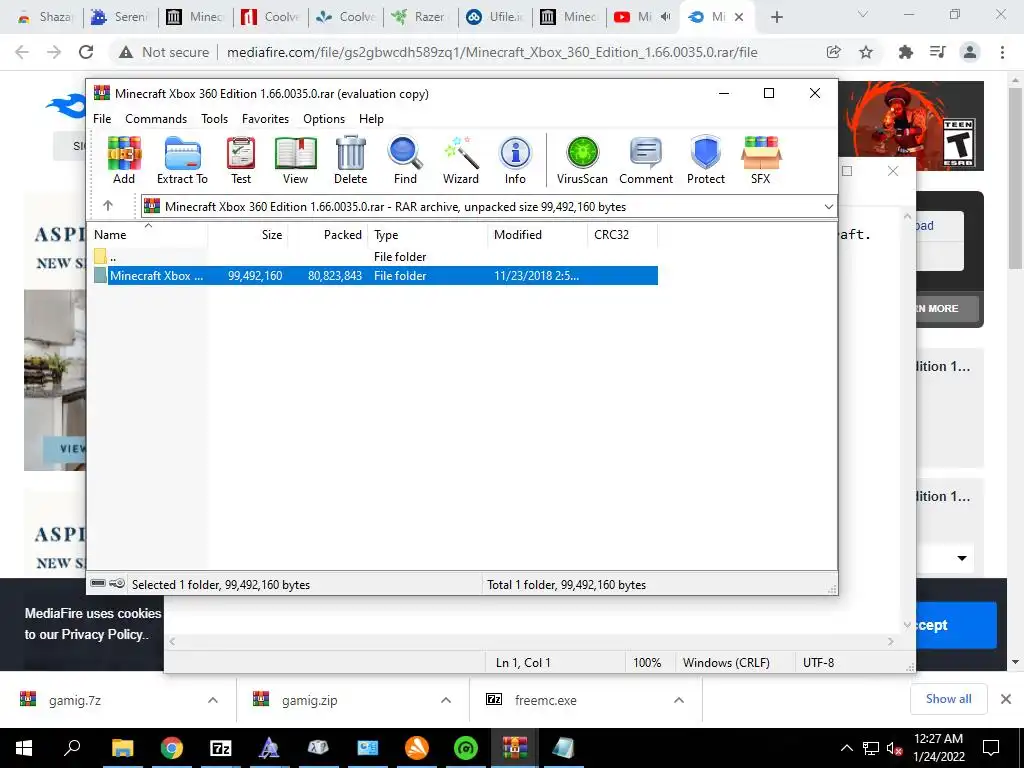Screen dimensions: 1024x768
Task: Launch the Wizard wand tool
Action: click(x=460, y=160)
